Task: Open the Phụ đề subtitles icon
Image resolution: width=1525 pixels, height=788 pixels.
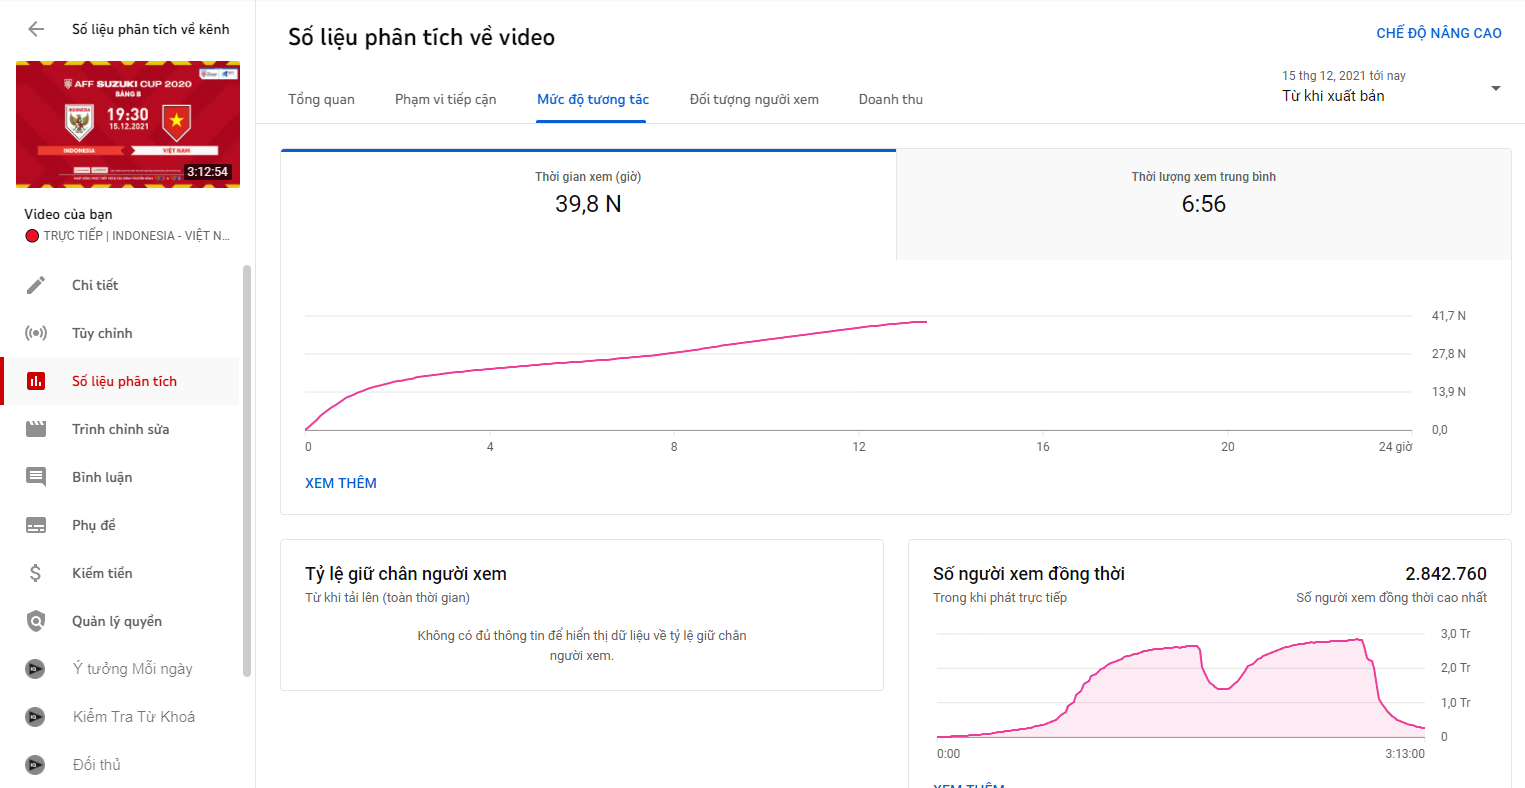Action: [x=37, y=524]
